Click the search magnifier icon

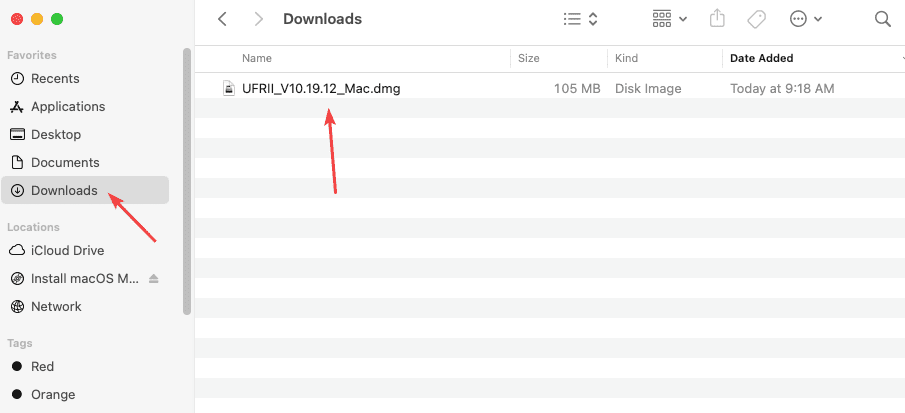[882, 19]
